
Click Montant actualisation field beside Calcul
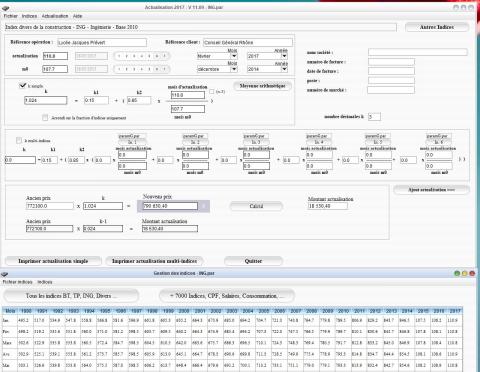(328, 206)
